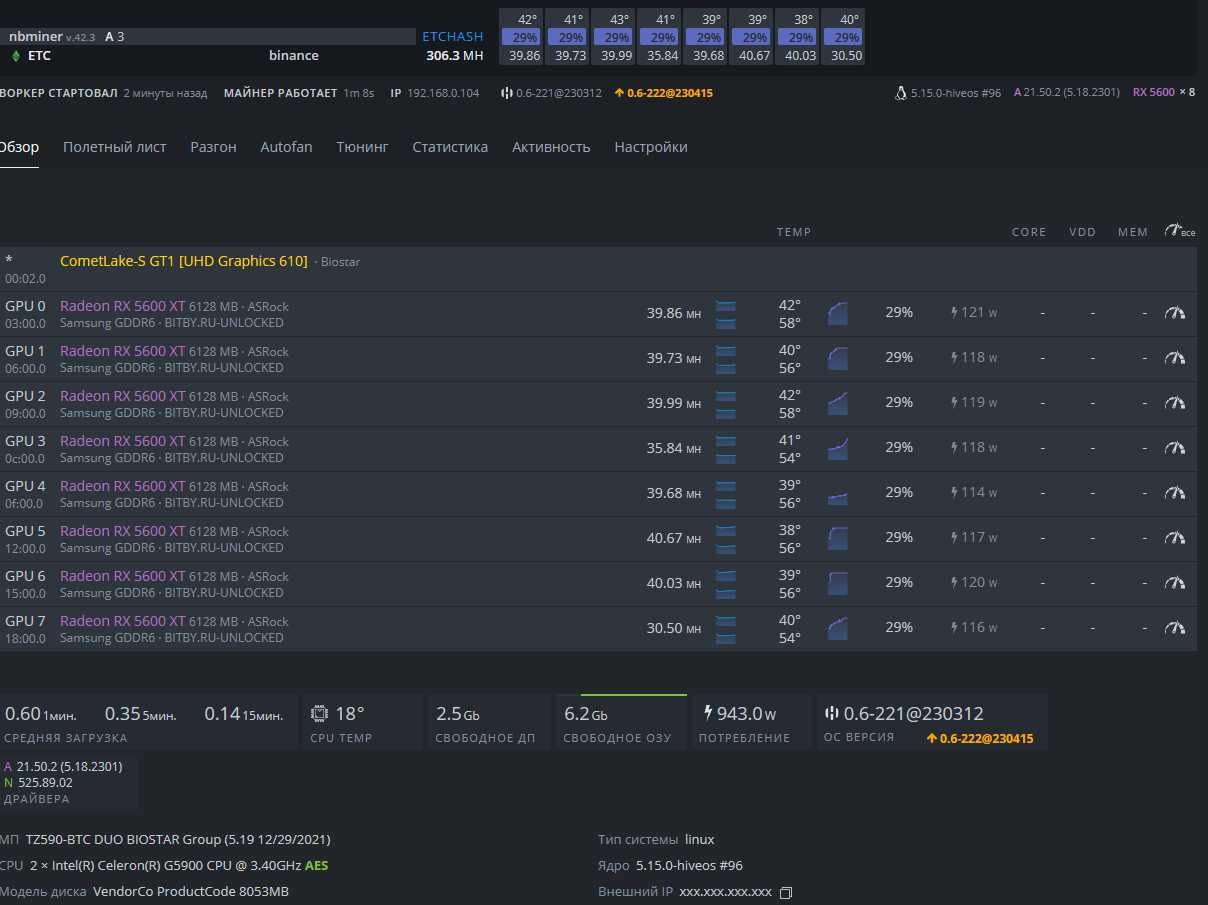Click the GPU 3 hashrate bars icon
This screenshot has width=1208, height=905.
pyautogui.click(x=726, y=448)
